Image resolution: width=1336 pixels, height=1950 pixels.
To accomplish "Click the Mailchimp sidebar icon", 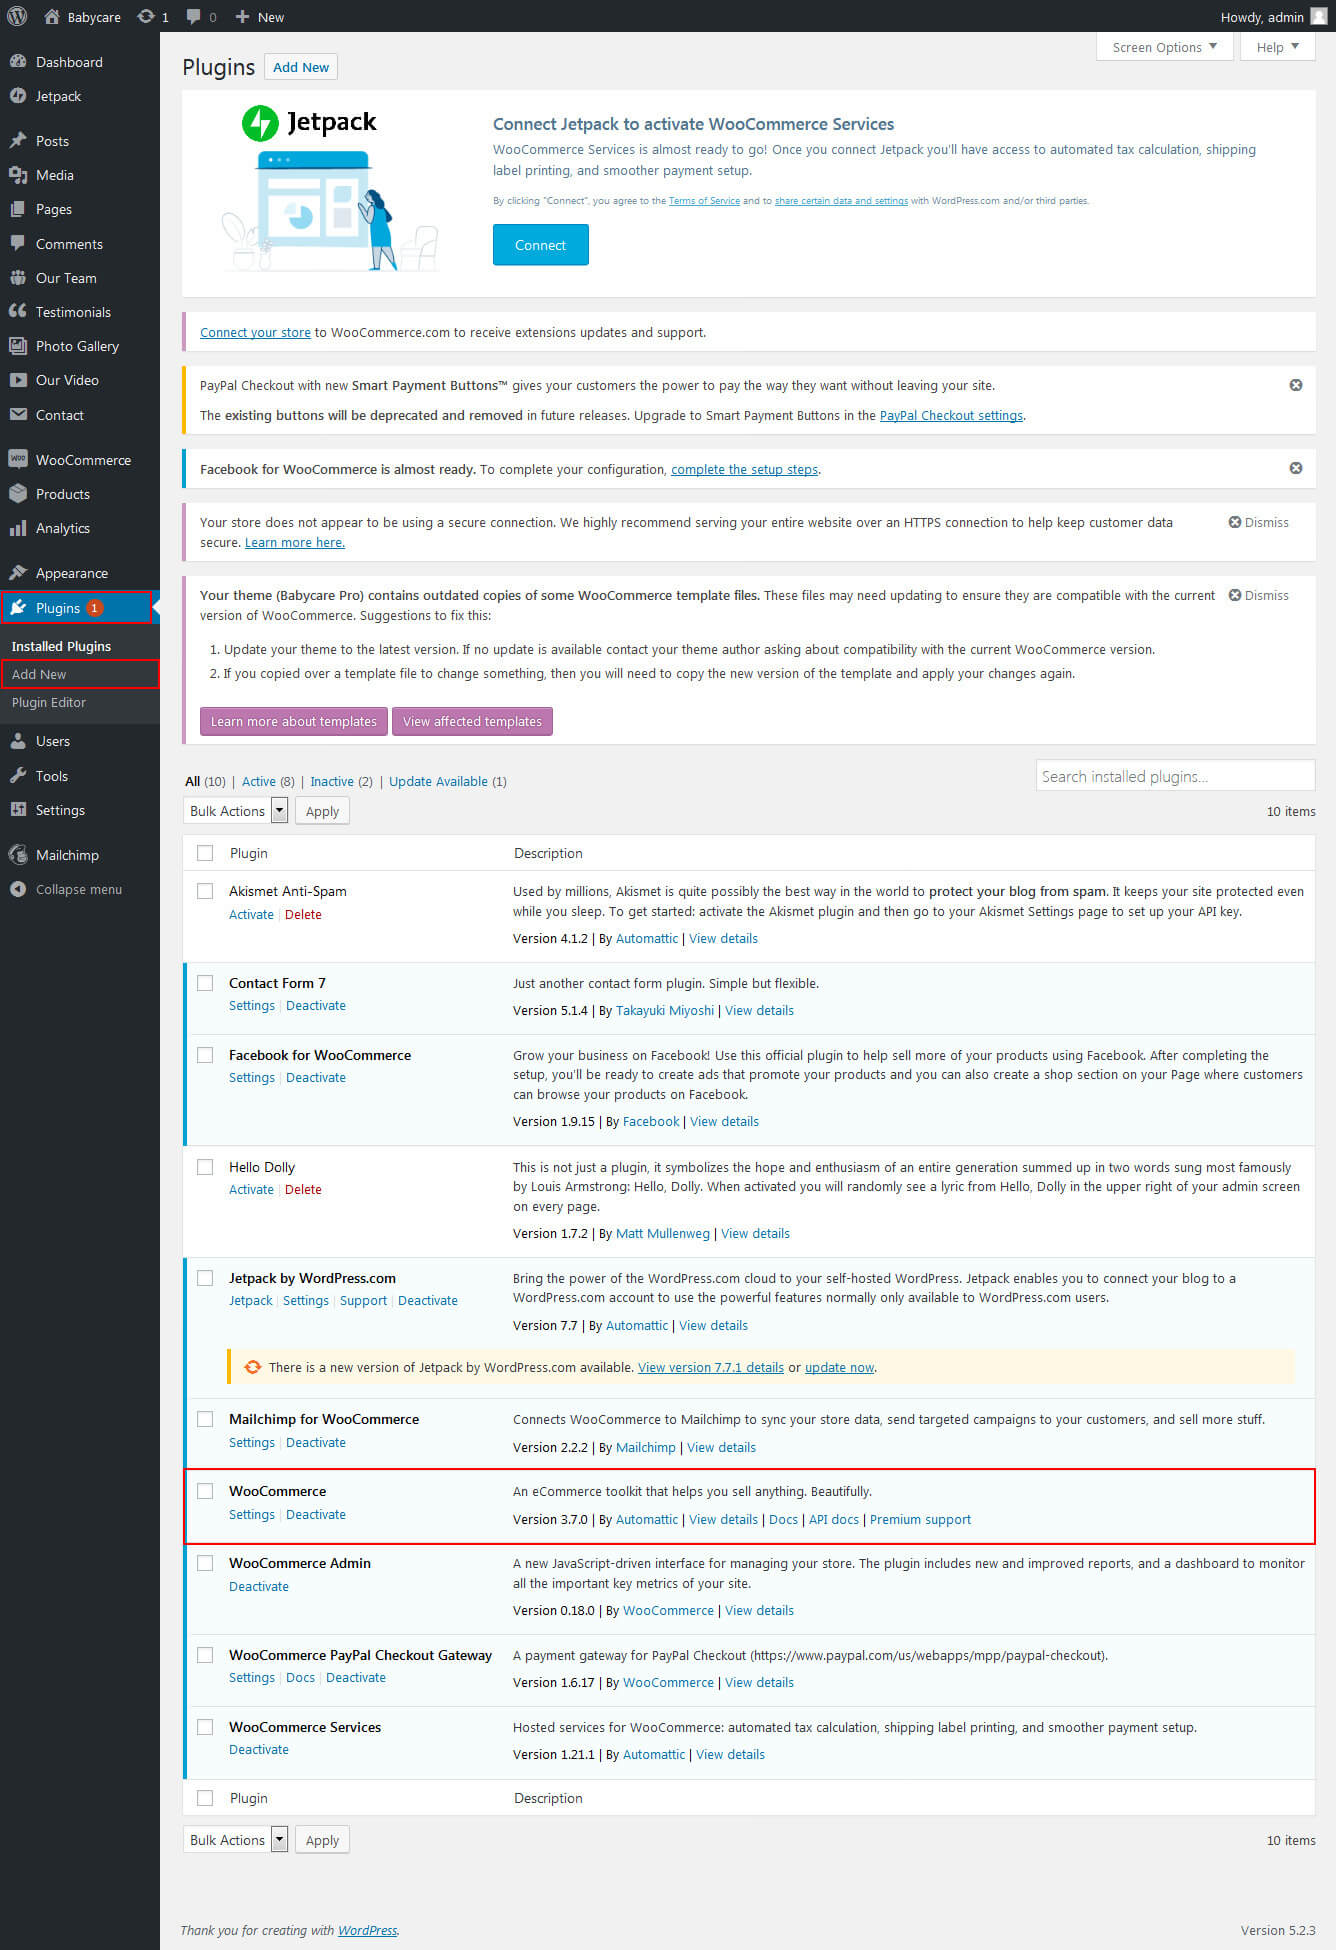I will coord(18,855).
